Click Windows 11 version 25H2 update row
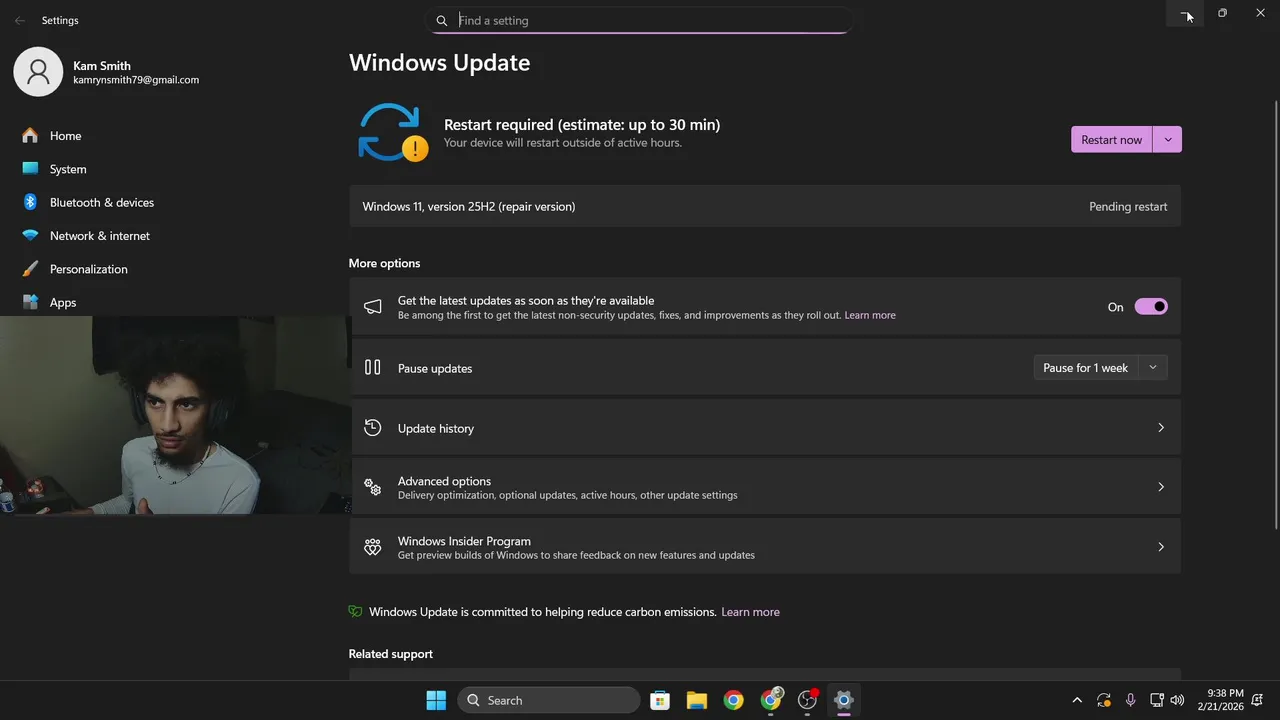Screen dimensions: 1280x720 click(x=765, y=206)
